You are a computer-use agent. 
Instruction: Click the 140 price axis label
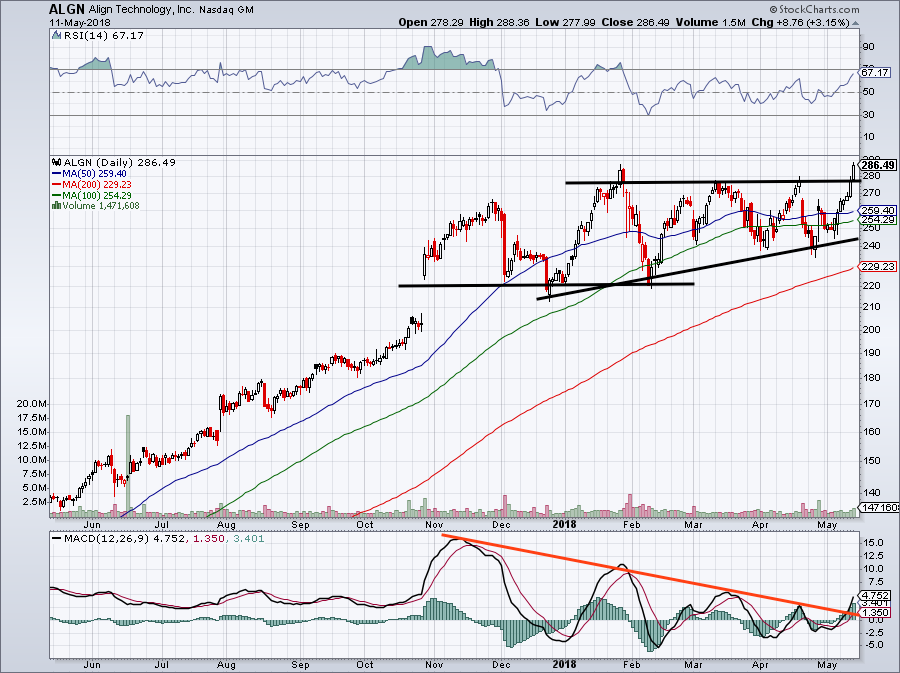coord(871,492)
